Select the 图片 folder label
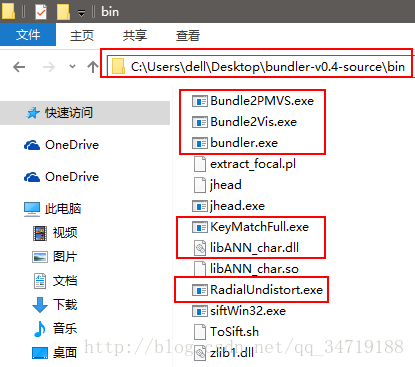Image resolution: width=415 pixels, height=367 pixels. 65,257
